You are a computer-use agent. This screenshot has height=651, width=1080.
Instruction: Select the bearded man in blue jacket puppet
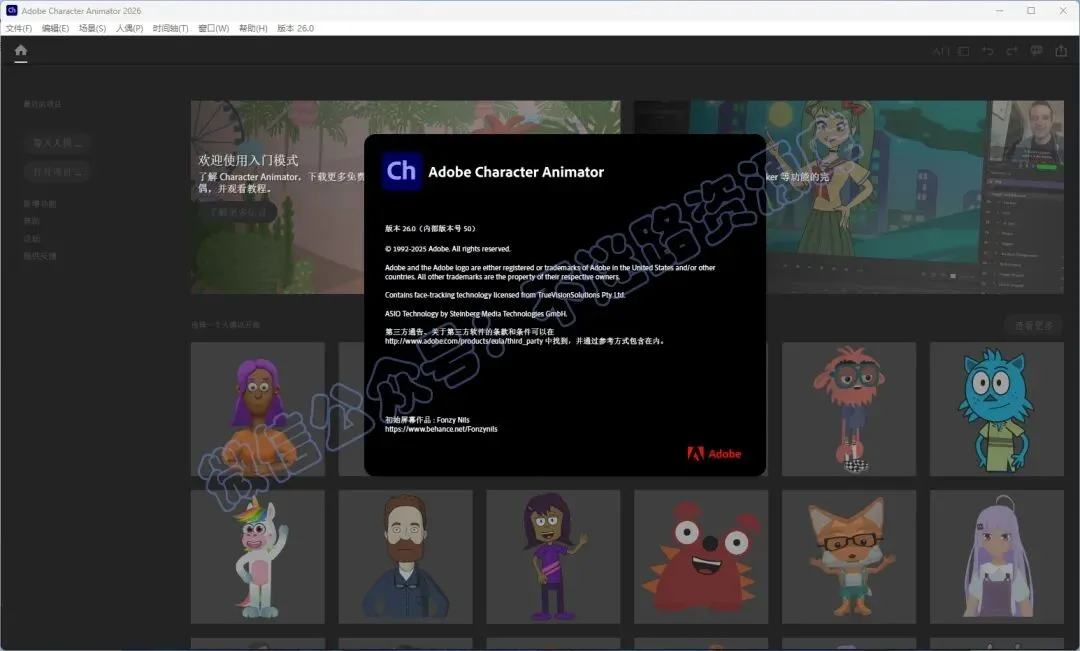[x=406, y=557]
